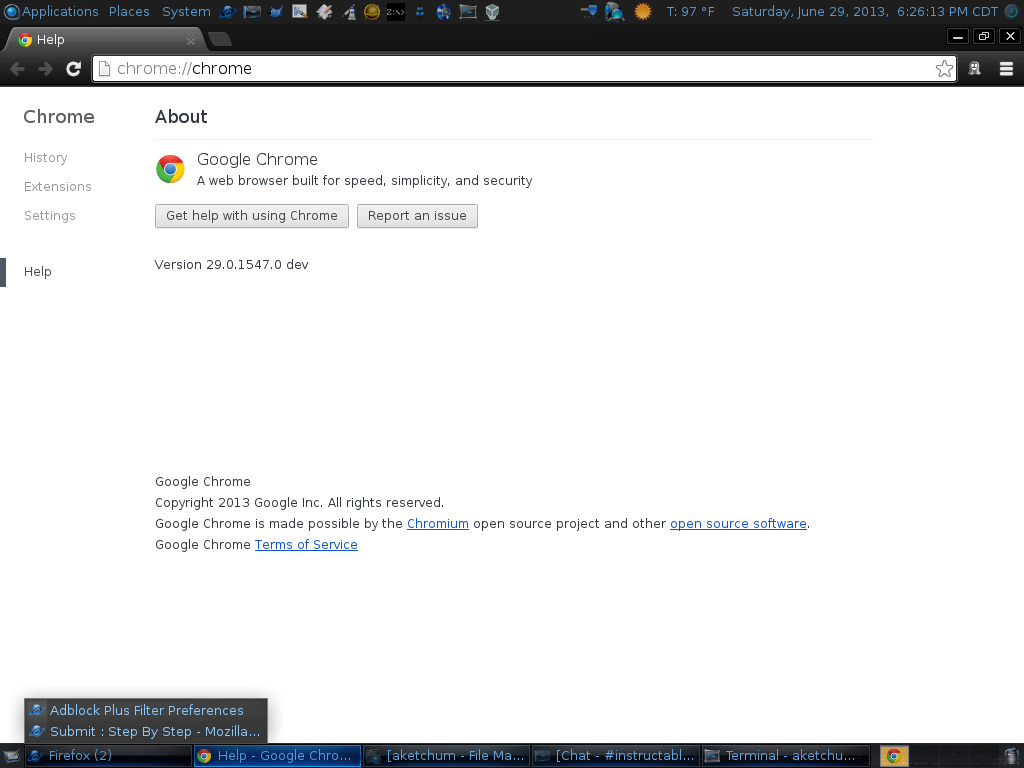The height and width of the screenshot is (768, 1024).
Task: Click Get help with using Chrome
Action: [x=251, y=215]
